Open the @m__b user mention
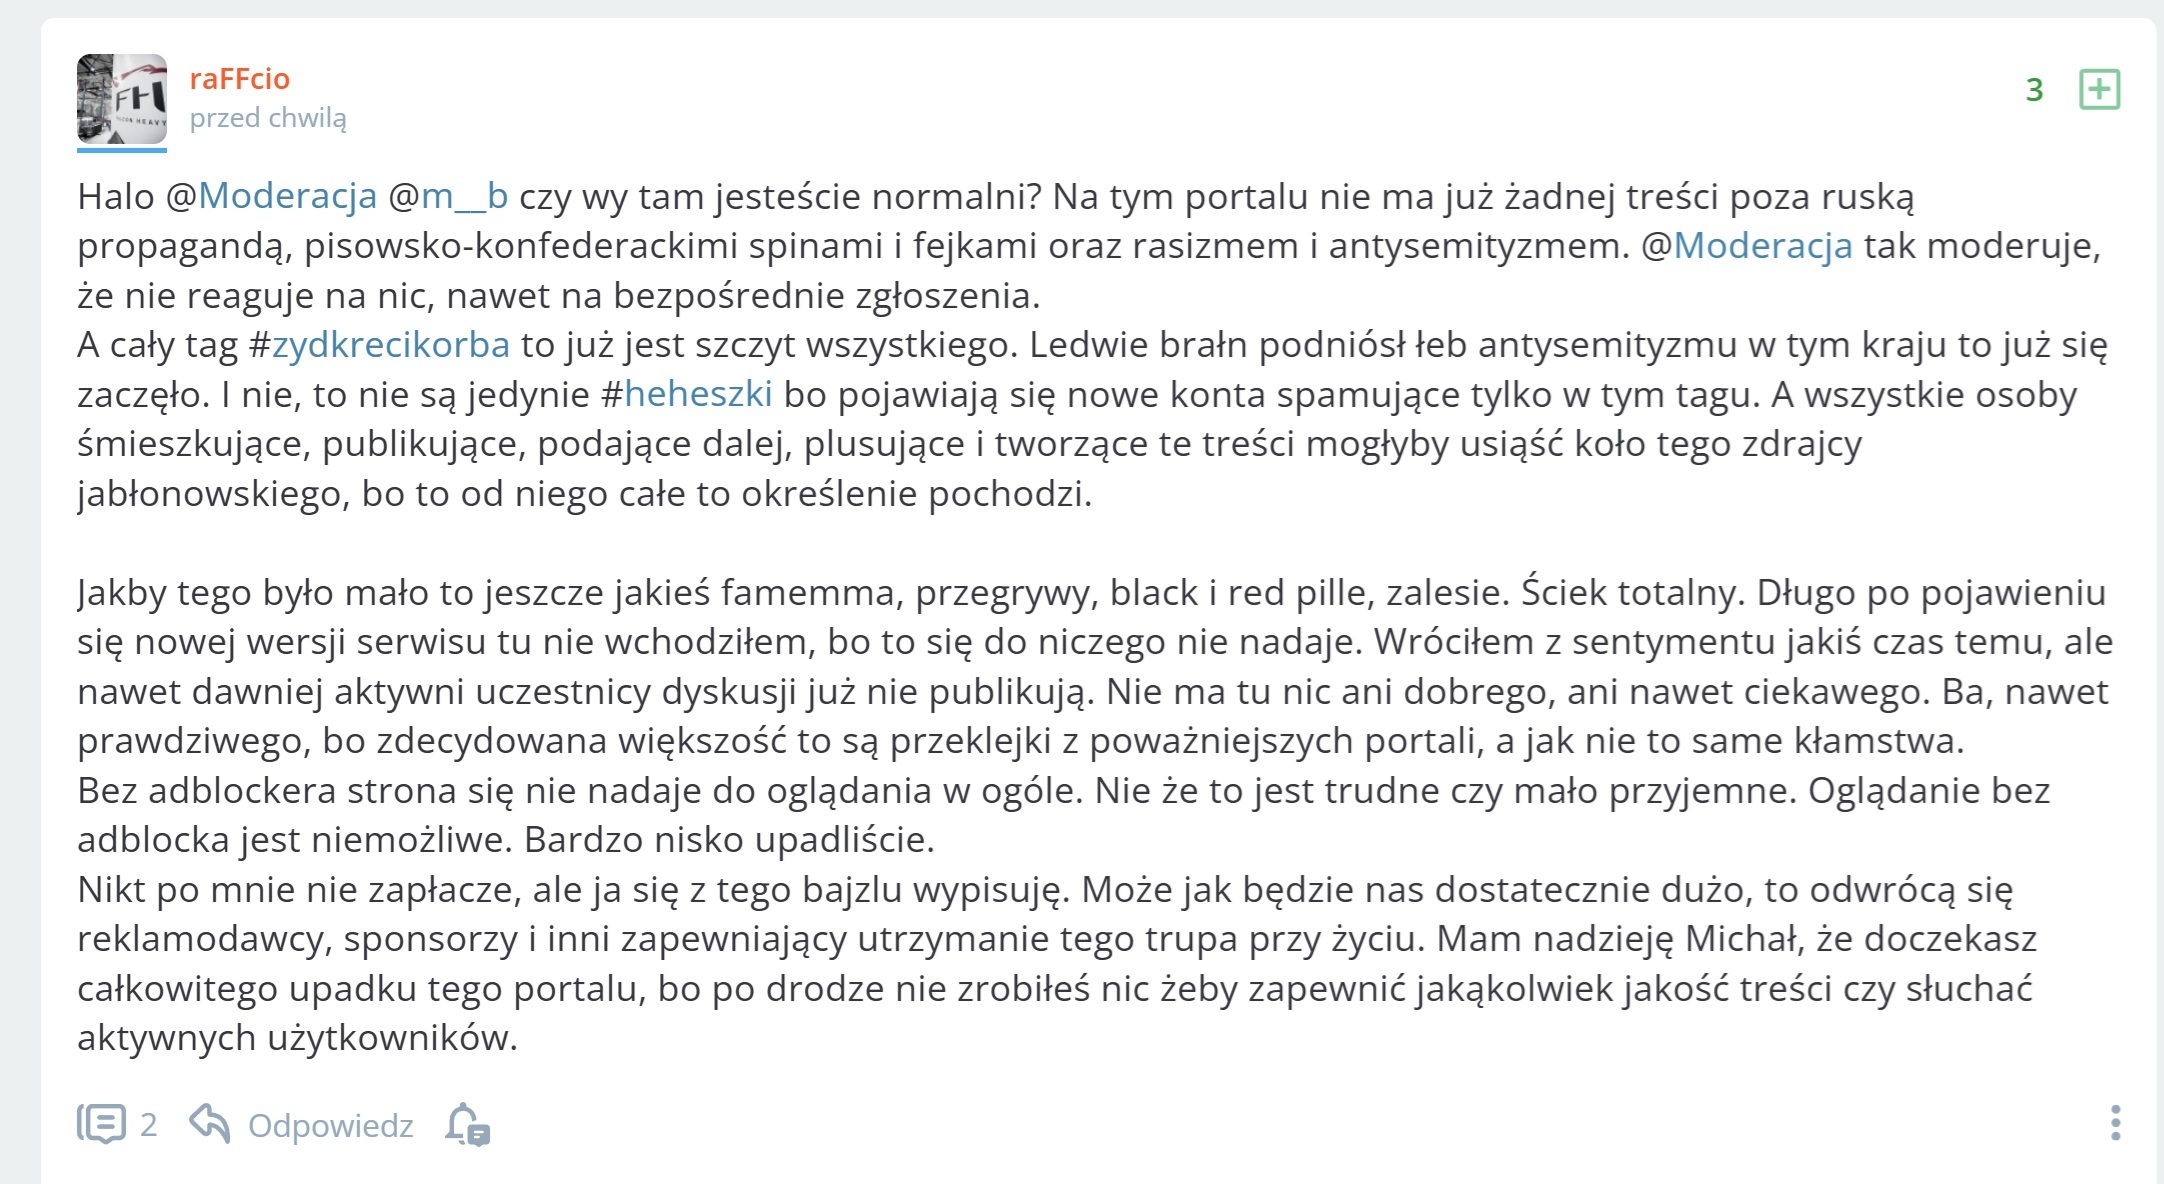Screen dimensions: 2164x1184 pyautogui.click(x=463, y=196)
